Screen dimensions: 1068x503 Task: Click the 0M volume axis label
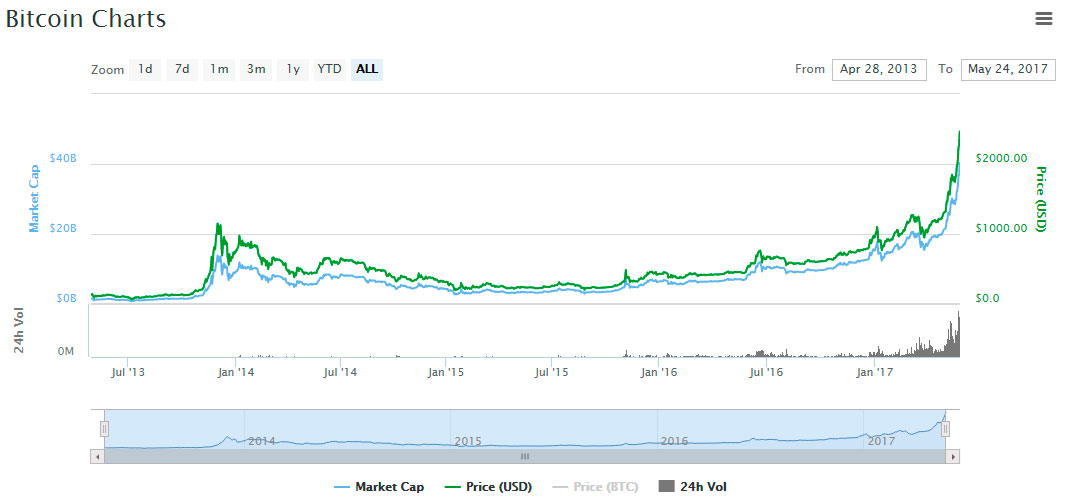point(65,351)
